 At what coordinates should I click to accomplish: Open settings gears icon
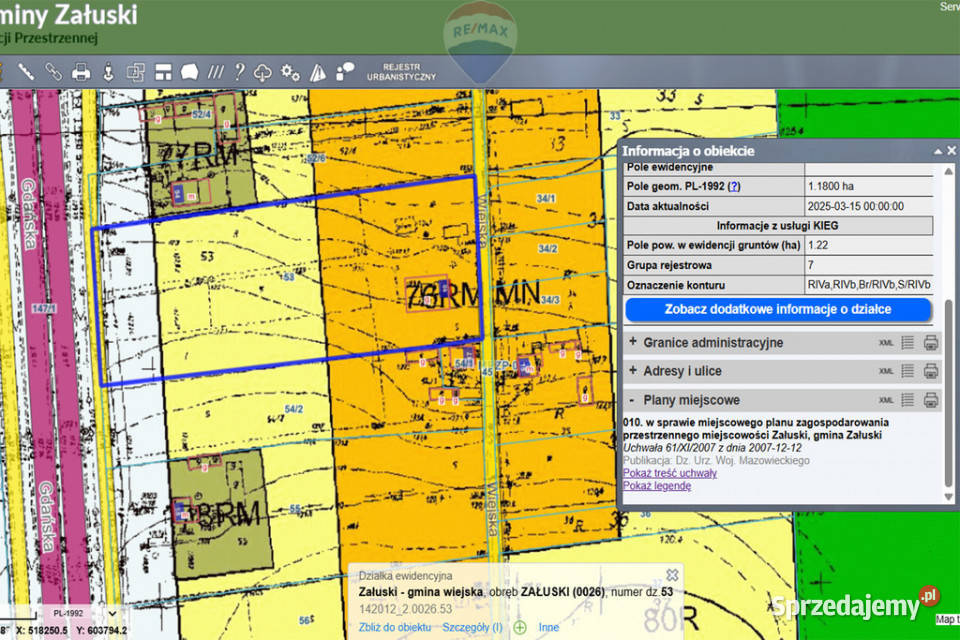pos(290,72)
